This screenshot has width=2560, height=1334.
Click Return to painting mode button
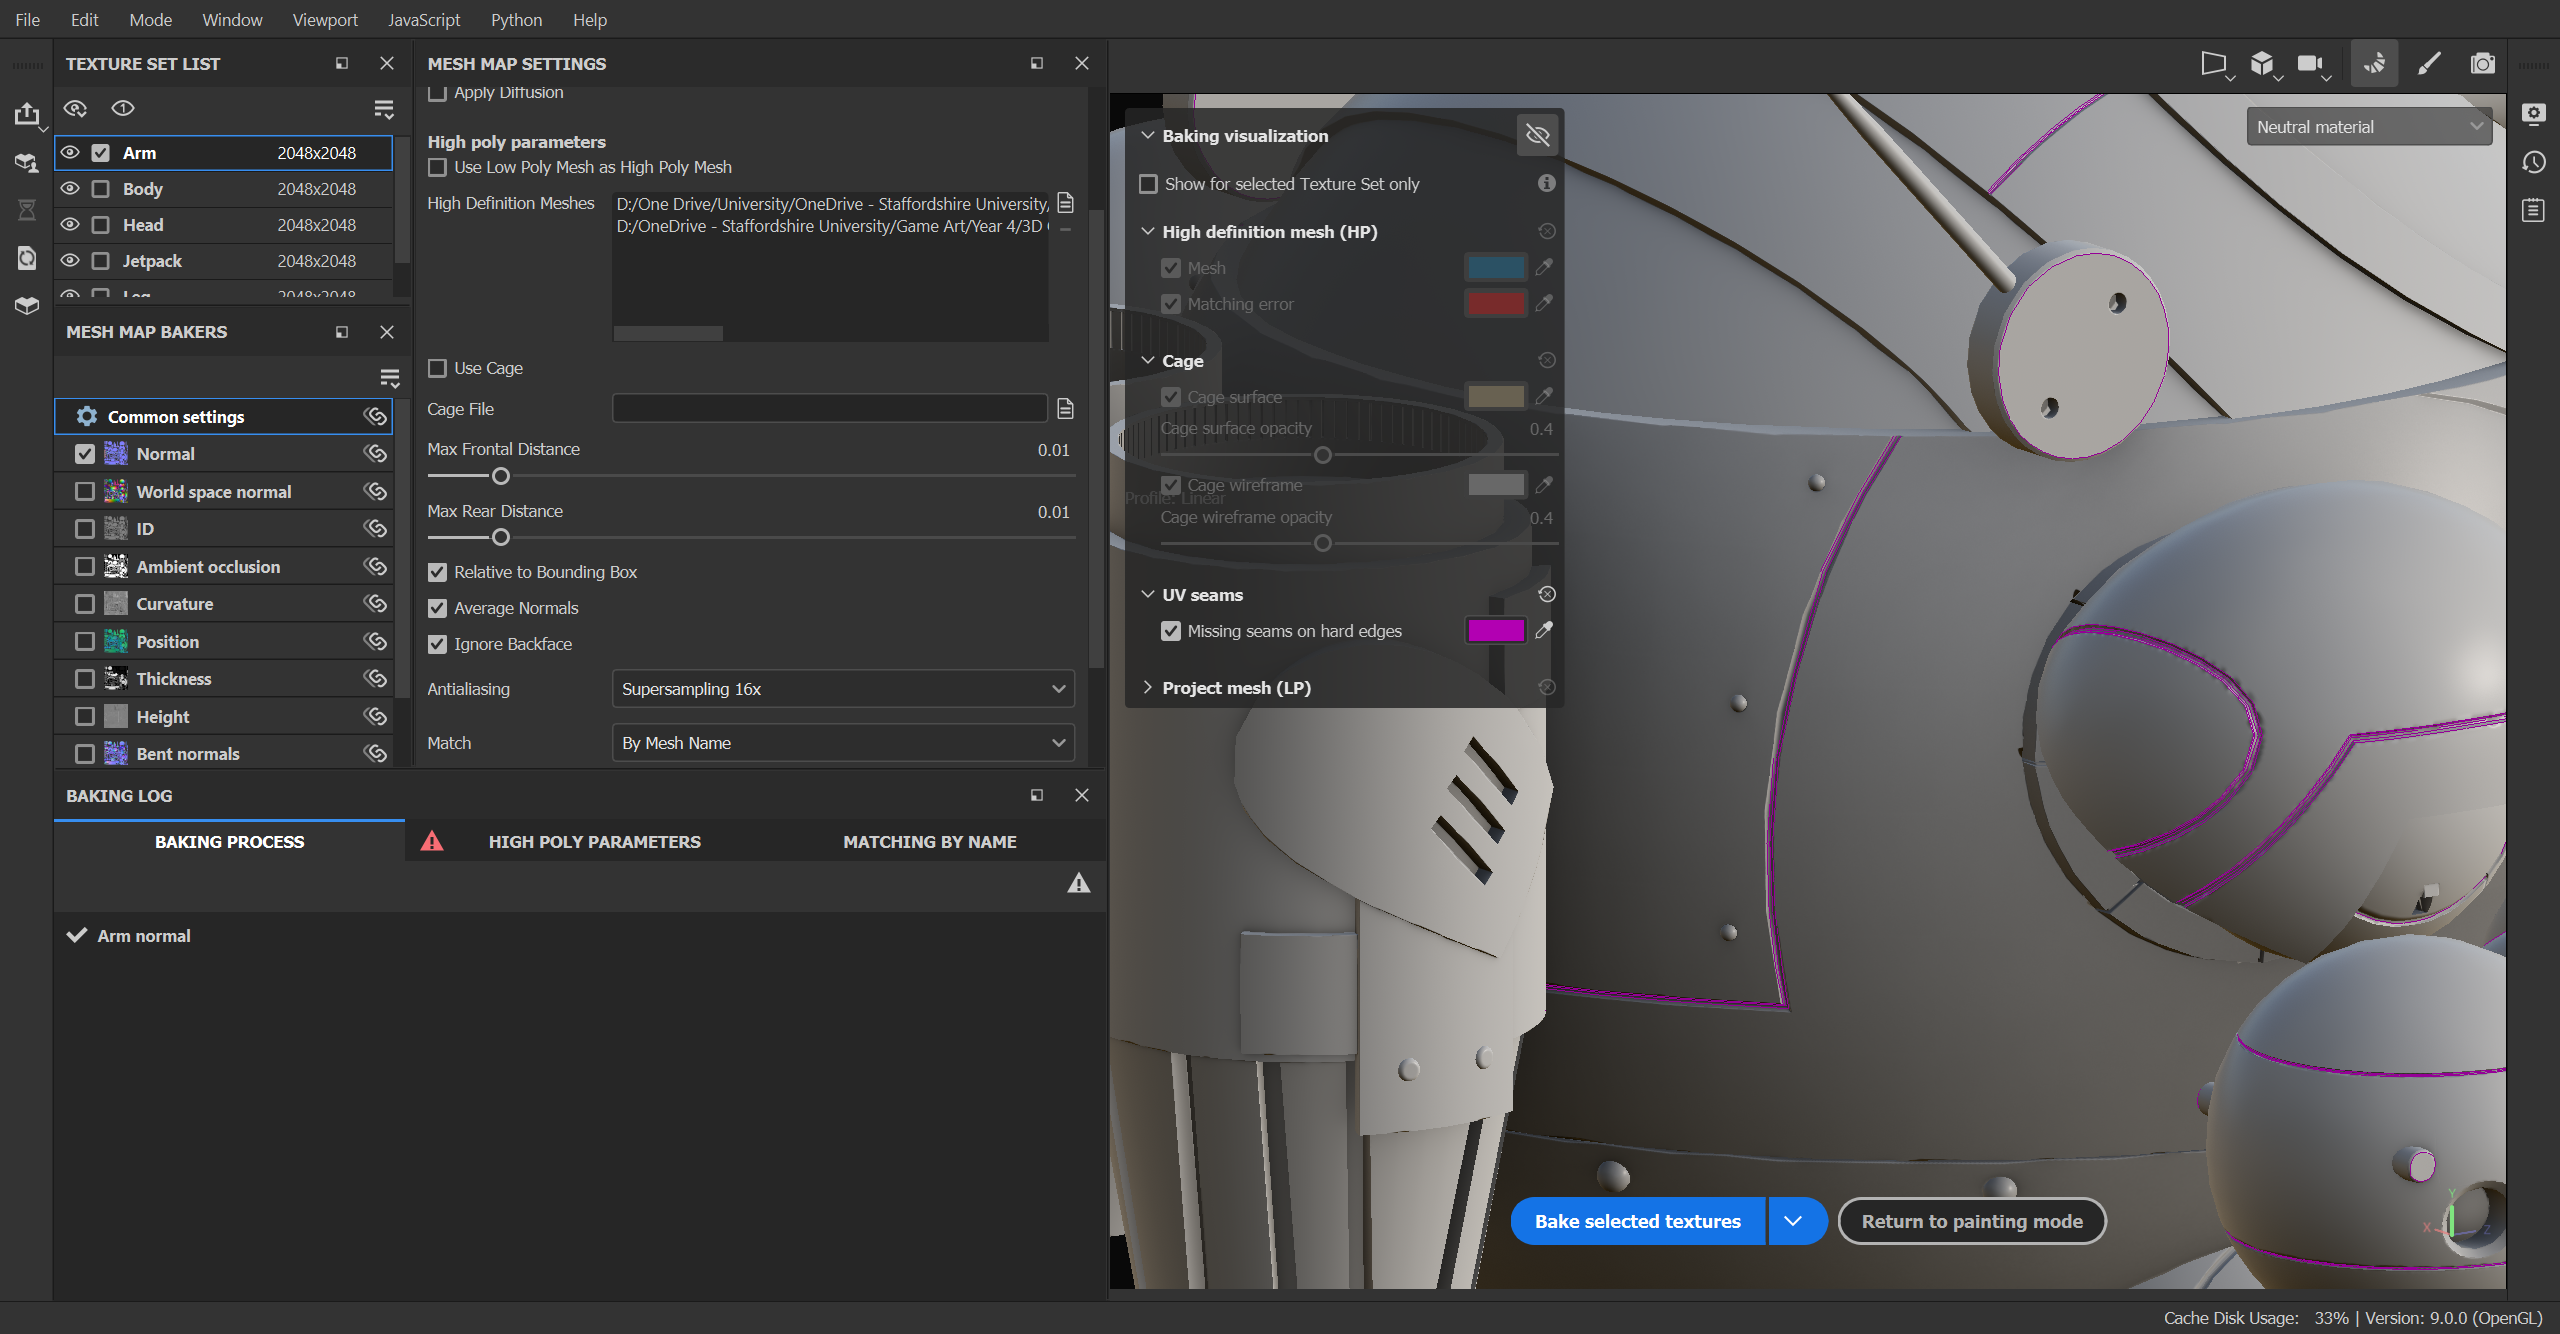click(1972, 1221)
